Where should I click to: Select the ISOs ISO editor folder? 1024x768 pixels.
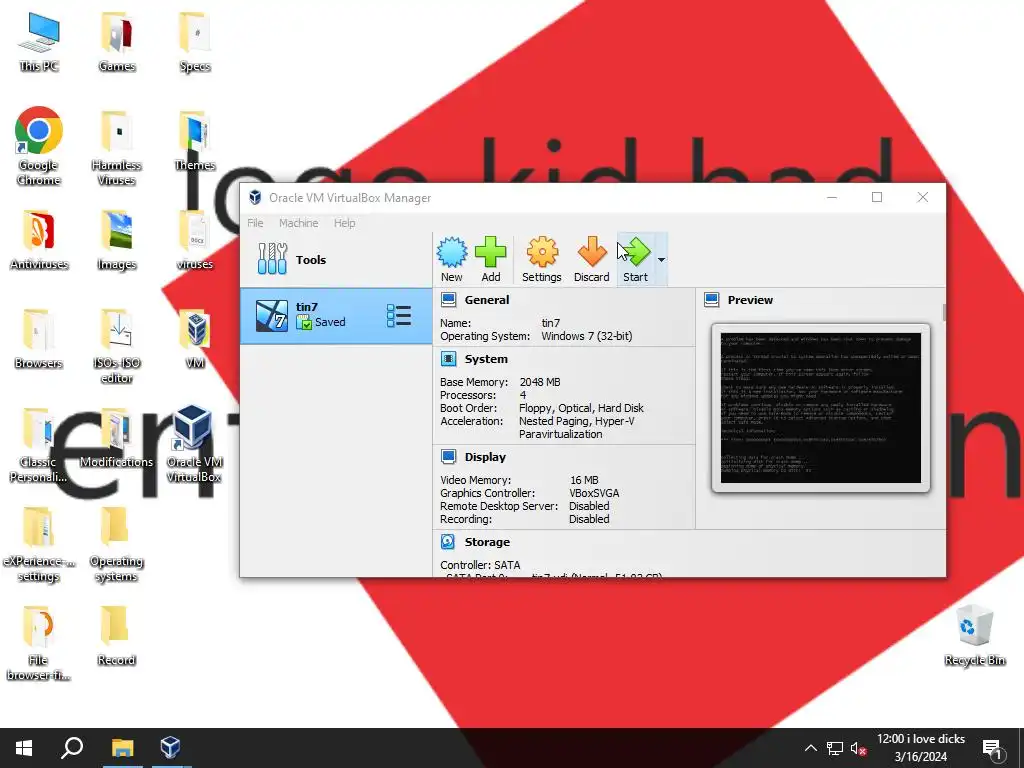tap(117, 346)
